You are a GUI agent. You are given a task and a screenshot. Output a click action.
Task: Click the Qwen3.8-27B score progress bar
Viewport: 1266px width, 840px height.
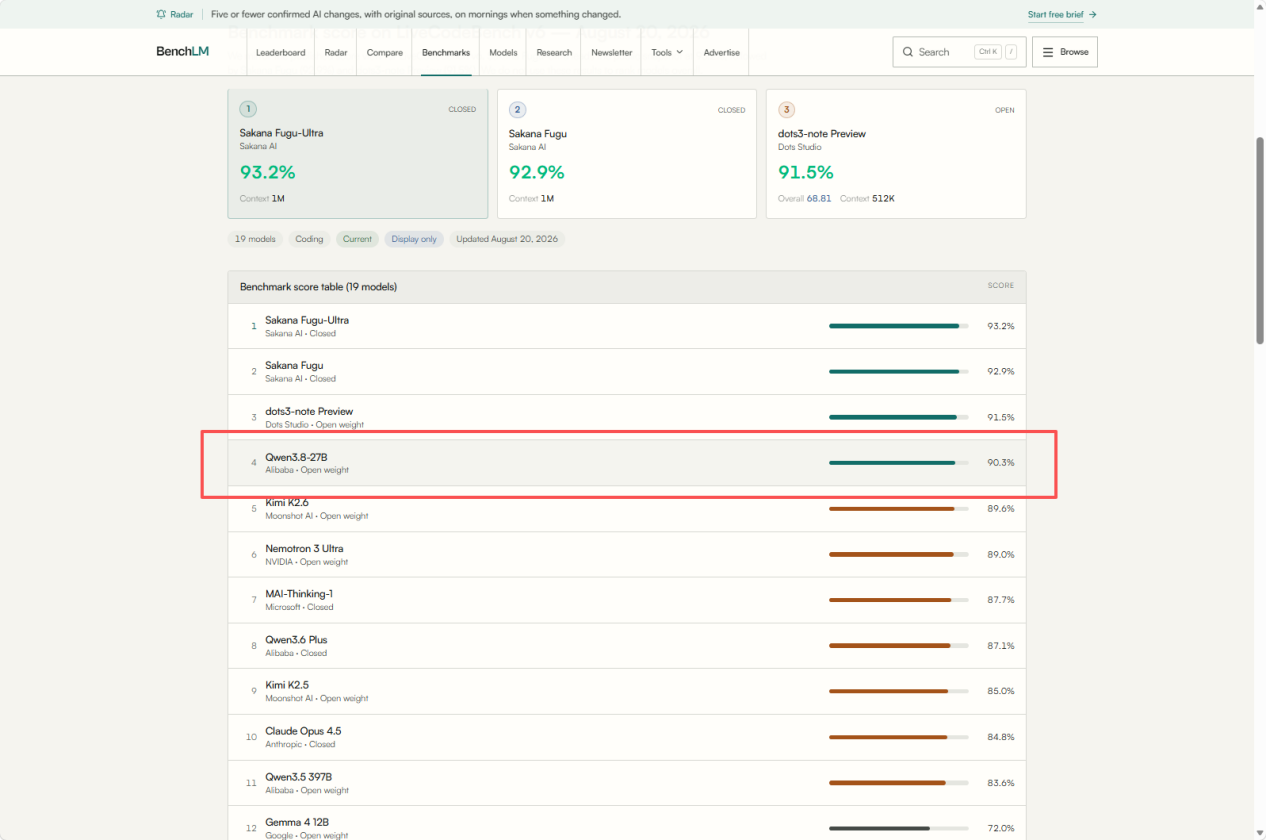pyautogui.click(x=899, y=463)
